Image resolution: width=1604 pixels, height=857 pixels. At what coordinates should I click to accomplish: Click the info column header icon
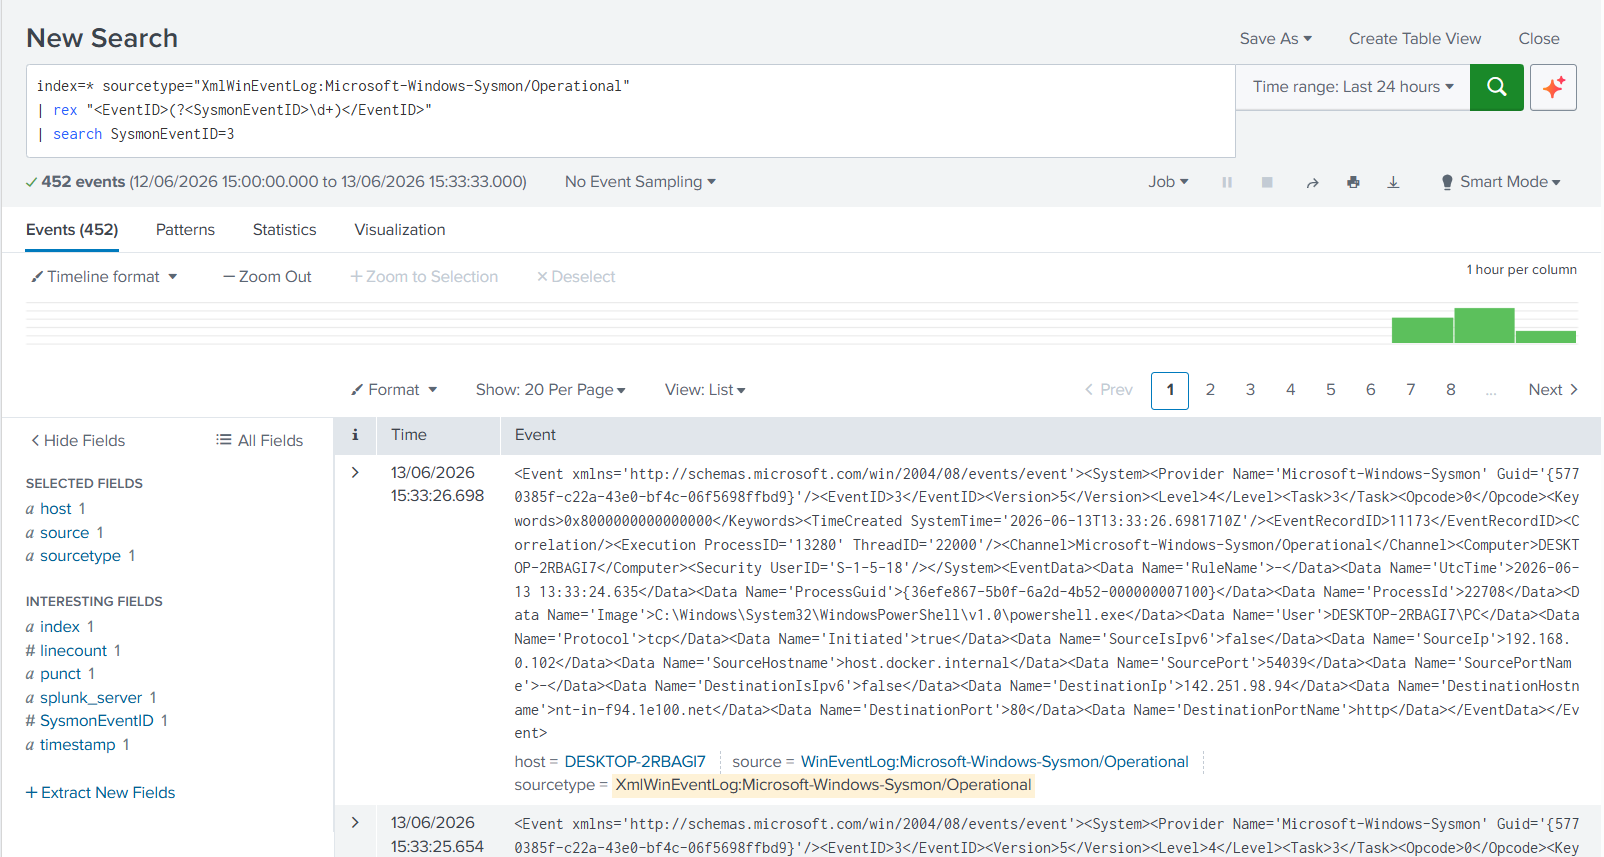tap(355, 435)
